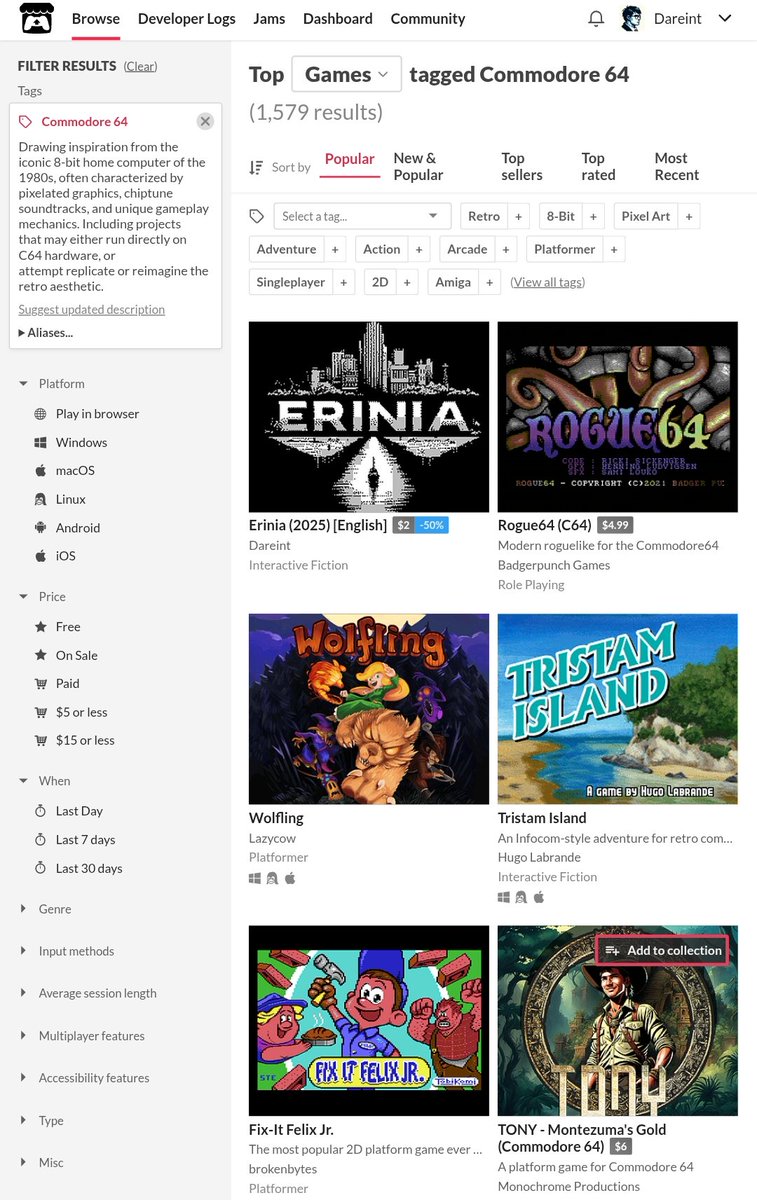Add the 8-Bit tag with plus
Viewport: 757px width, 1200px height.
pyautogui.click(x=593, y=216)
